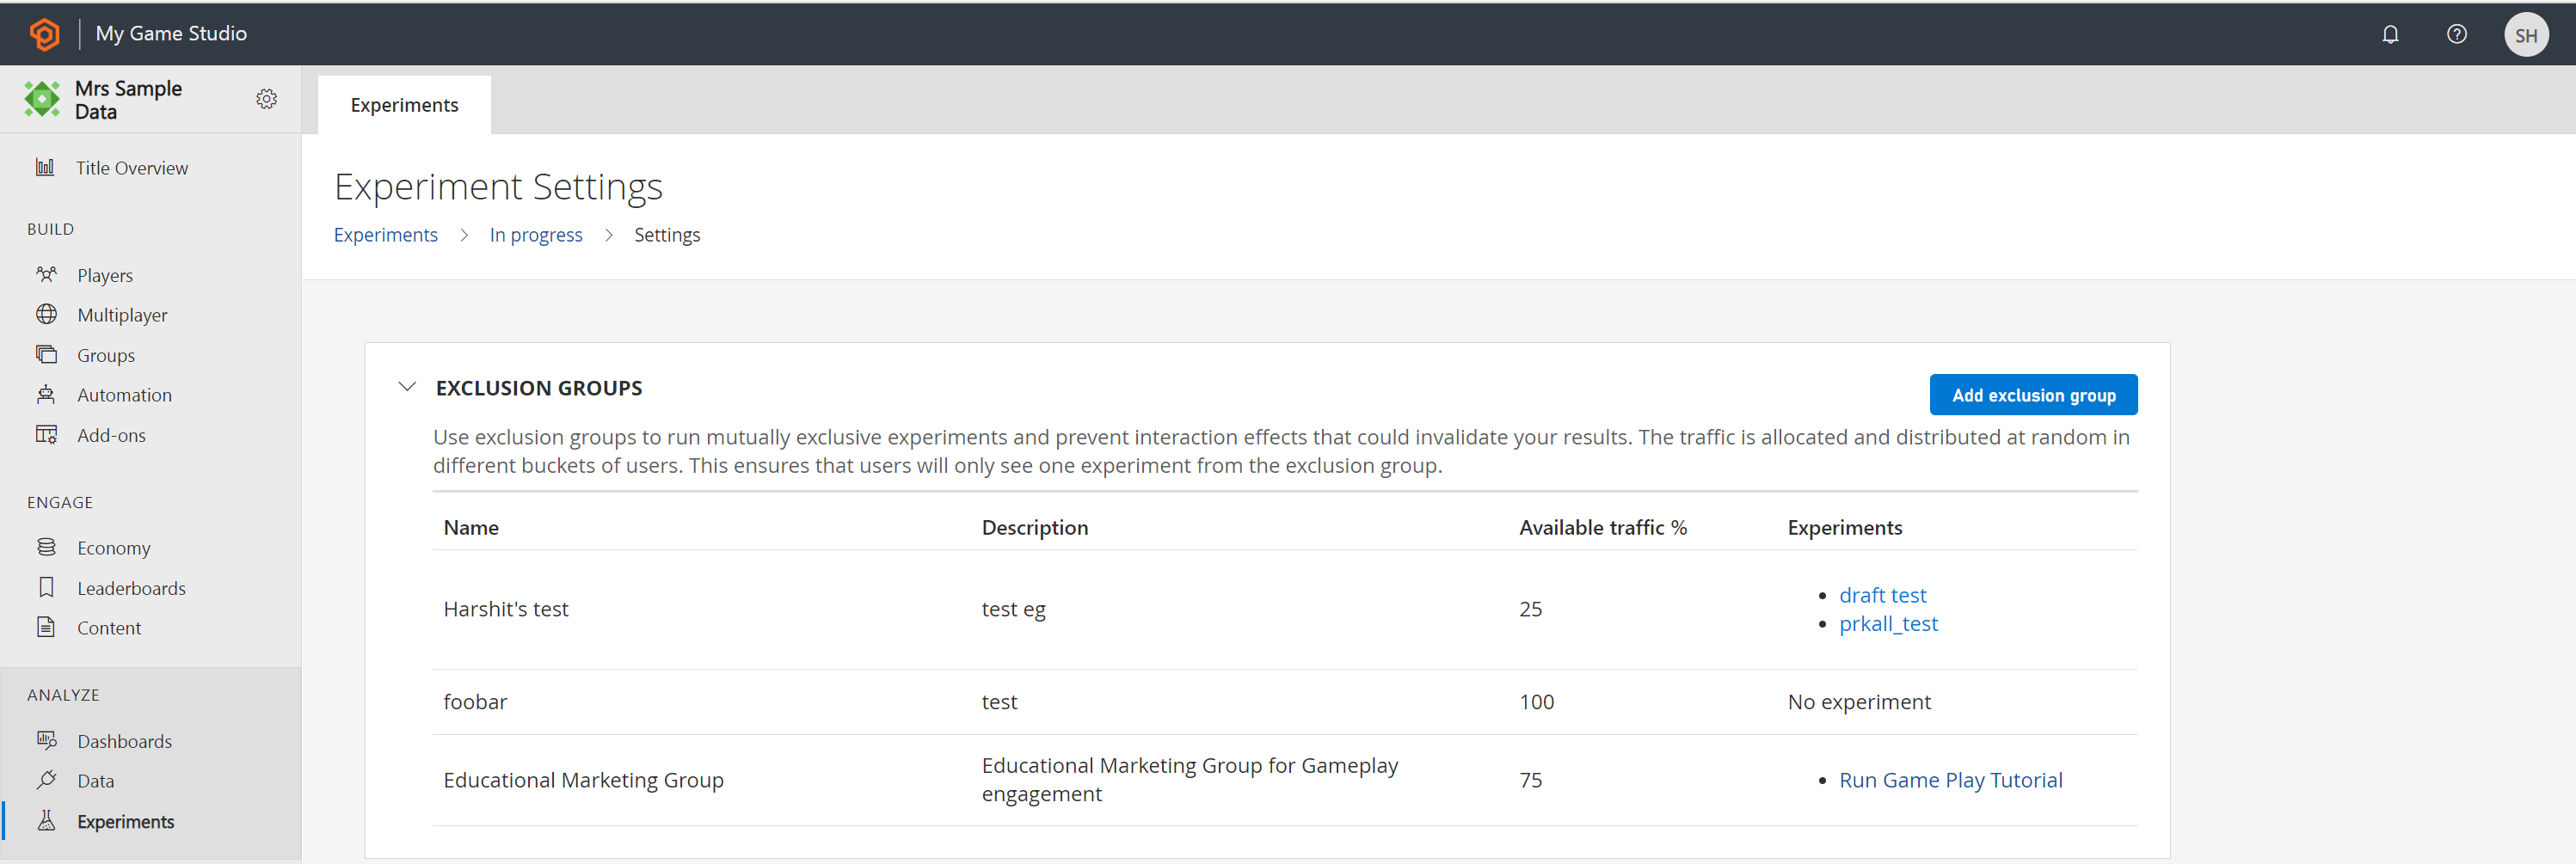Click Mrs Sample Data title name
2576x864 pixels.
tap(128, 100)
